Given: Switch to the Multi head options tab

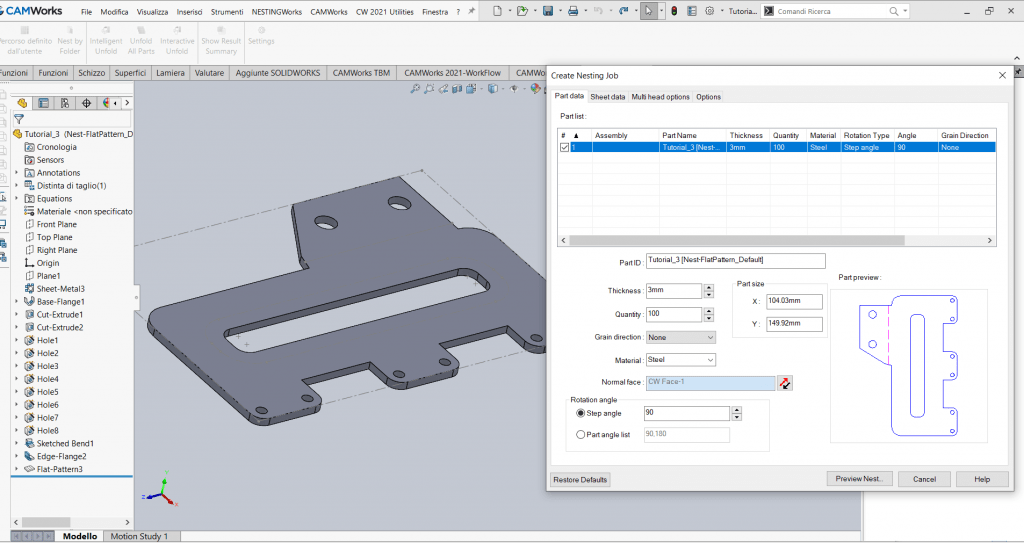Looking at the screenshot, I should (660, 97).
